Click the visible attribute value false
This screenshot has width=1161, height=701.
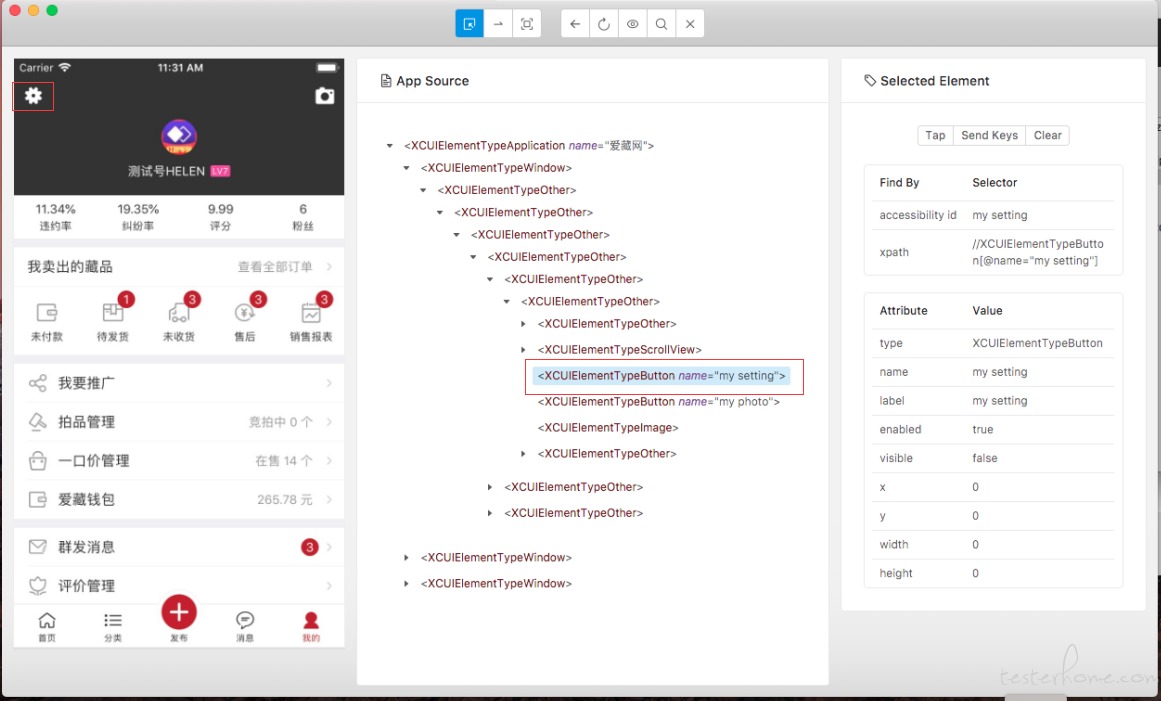[985, 458]
